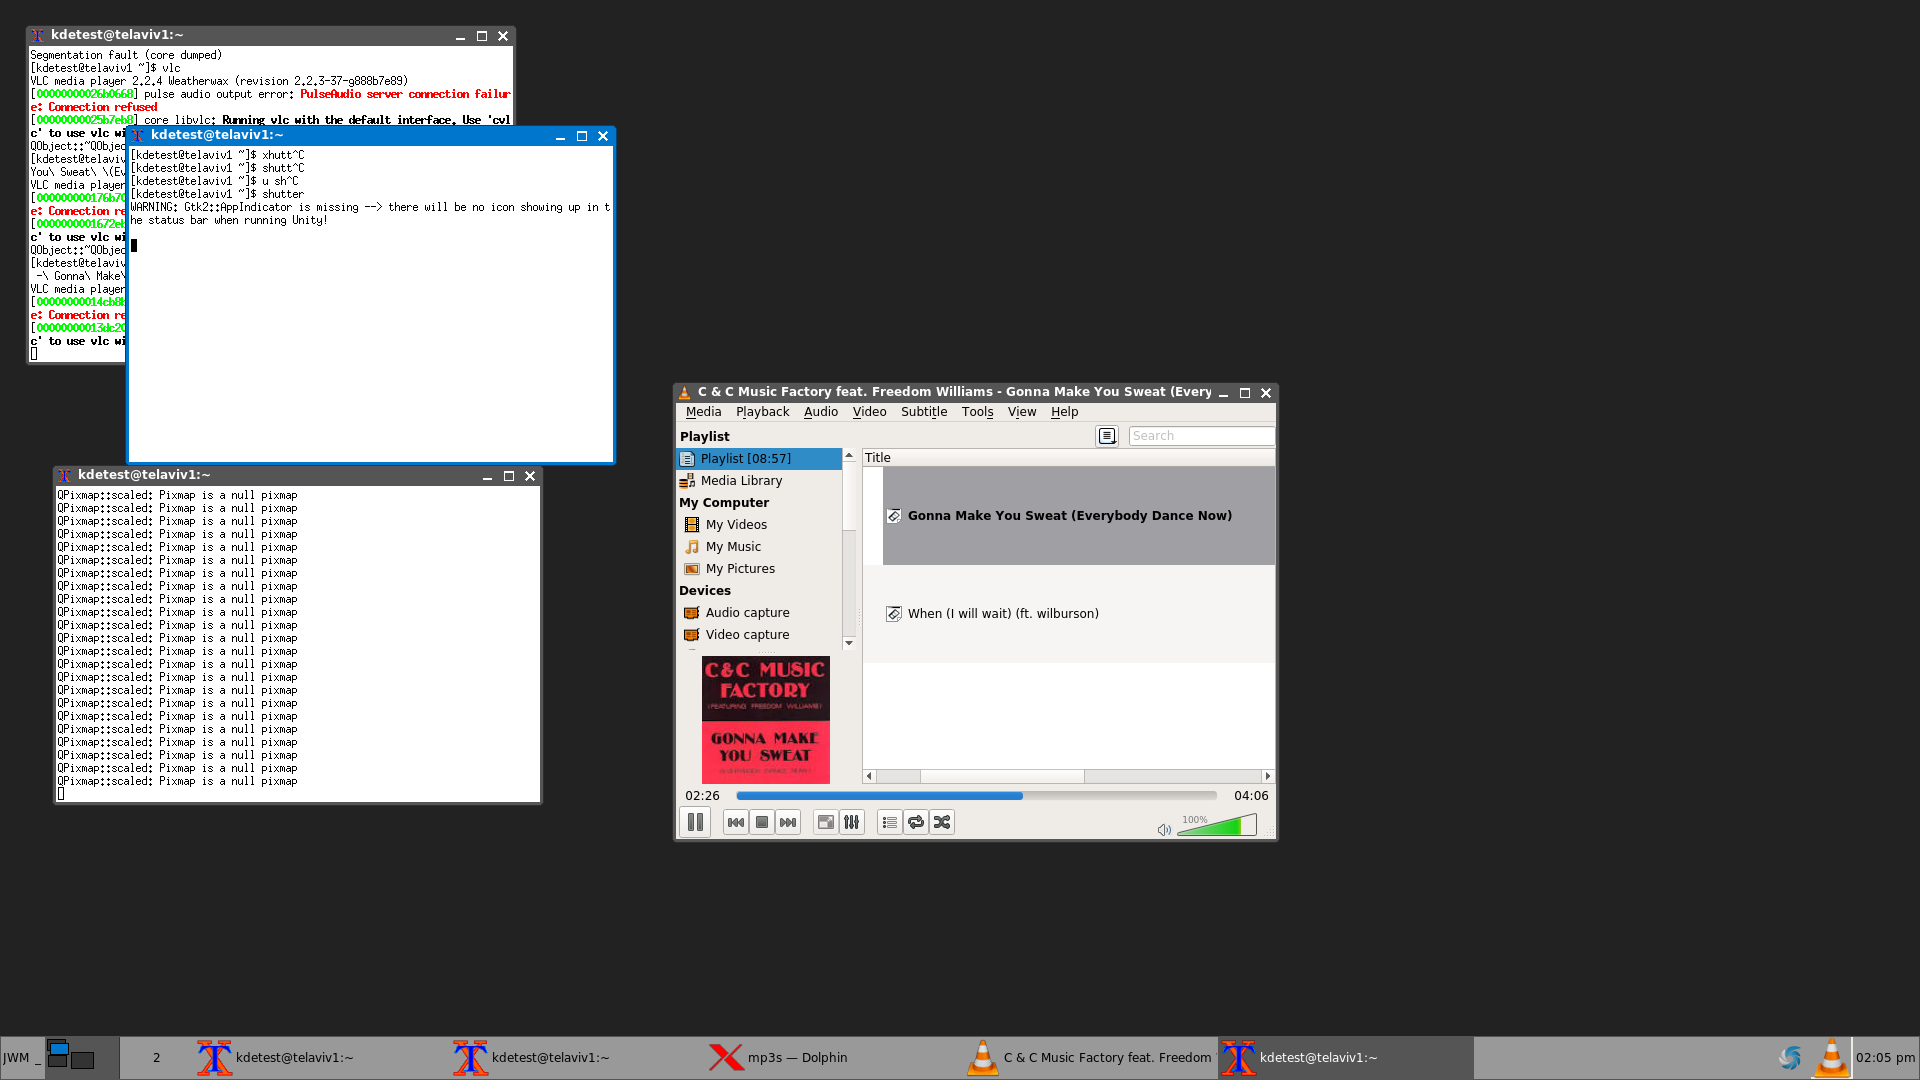Open My Pictures in VLC sidebar
The height and width of the screenshot is (1080, 1920).
tap(759, 569)
